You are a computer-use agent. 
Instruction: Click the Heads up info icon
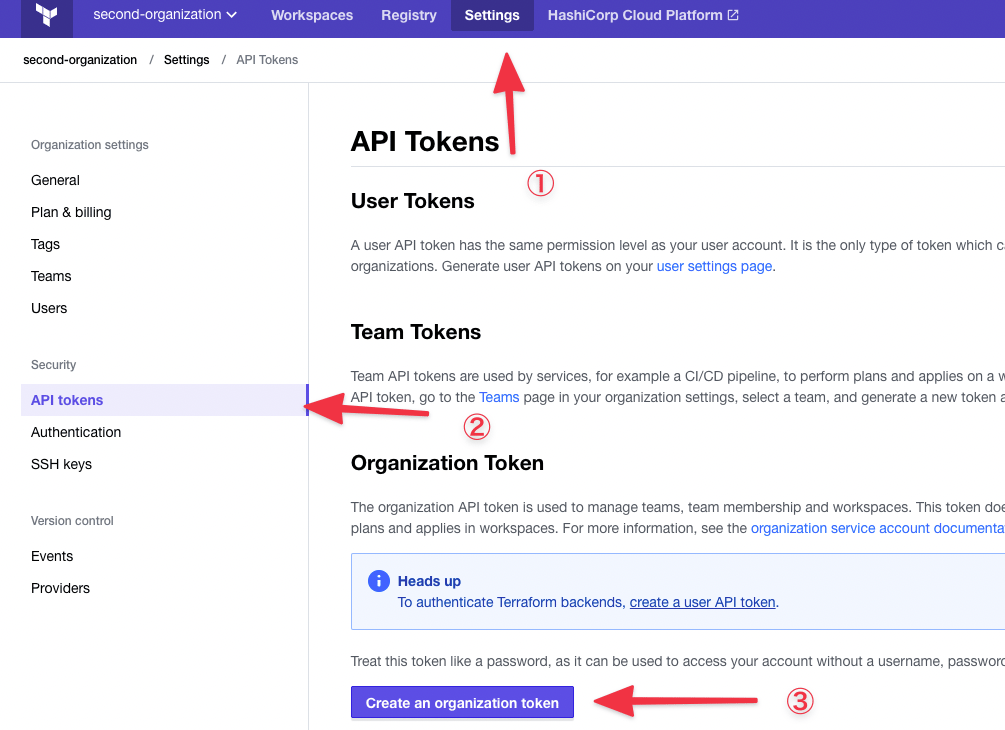[379, 581]
